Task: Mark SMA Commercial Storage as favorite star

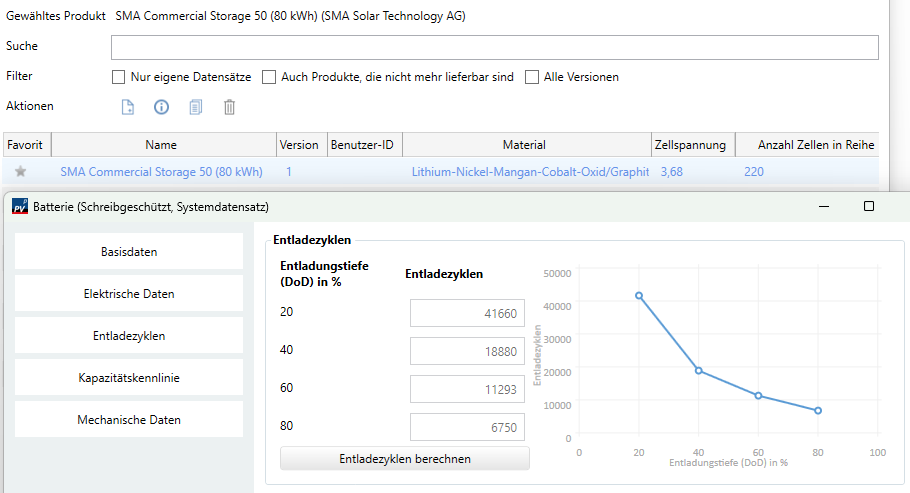Action: tap(21, 172)
